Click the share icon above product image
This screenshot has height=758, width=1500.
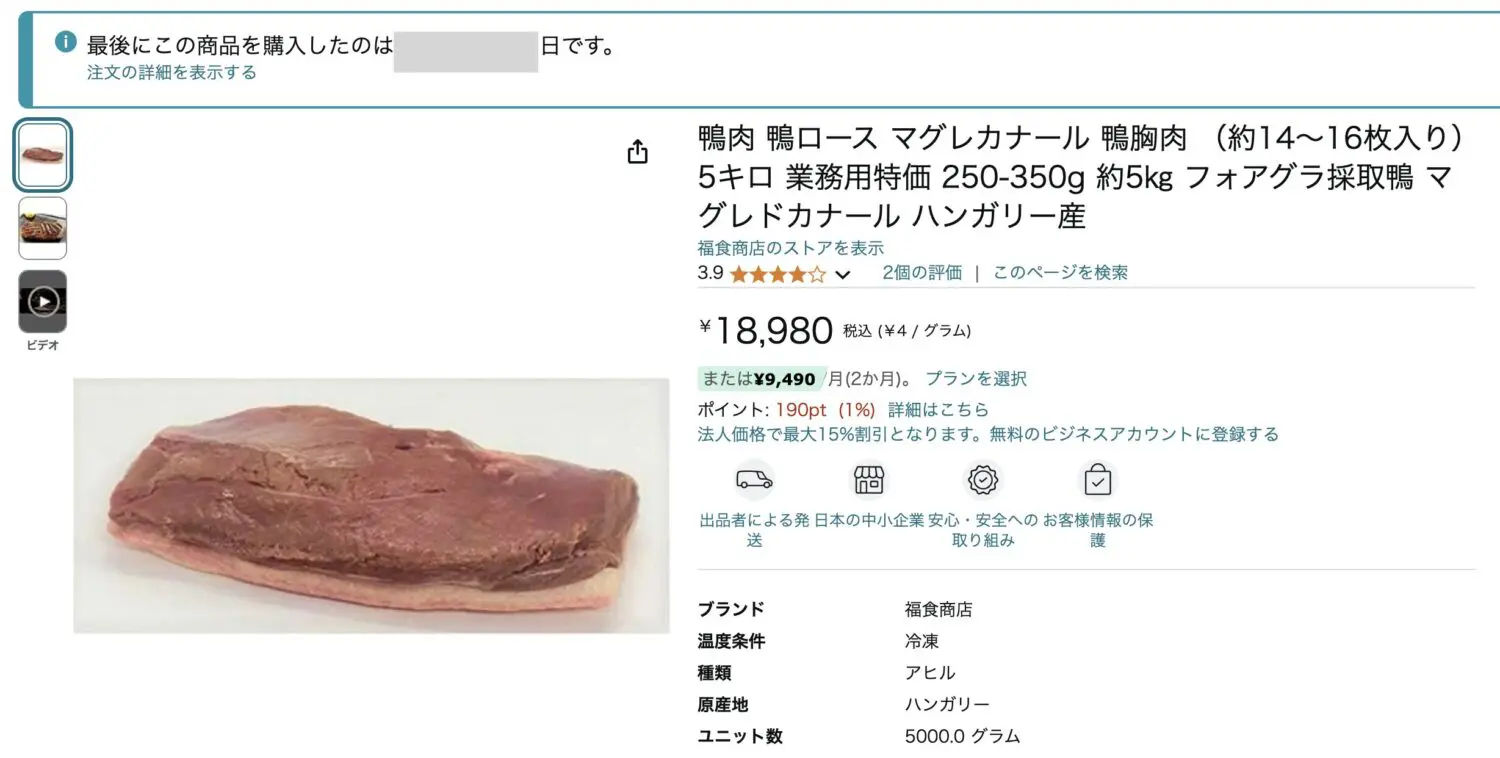pos(637,152)
